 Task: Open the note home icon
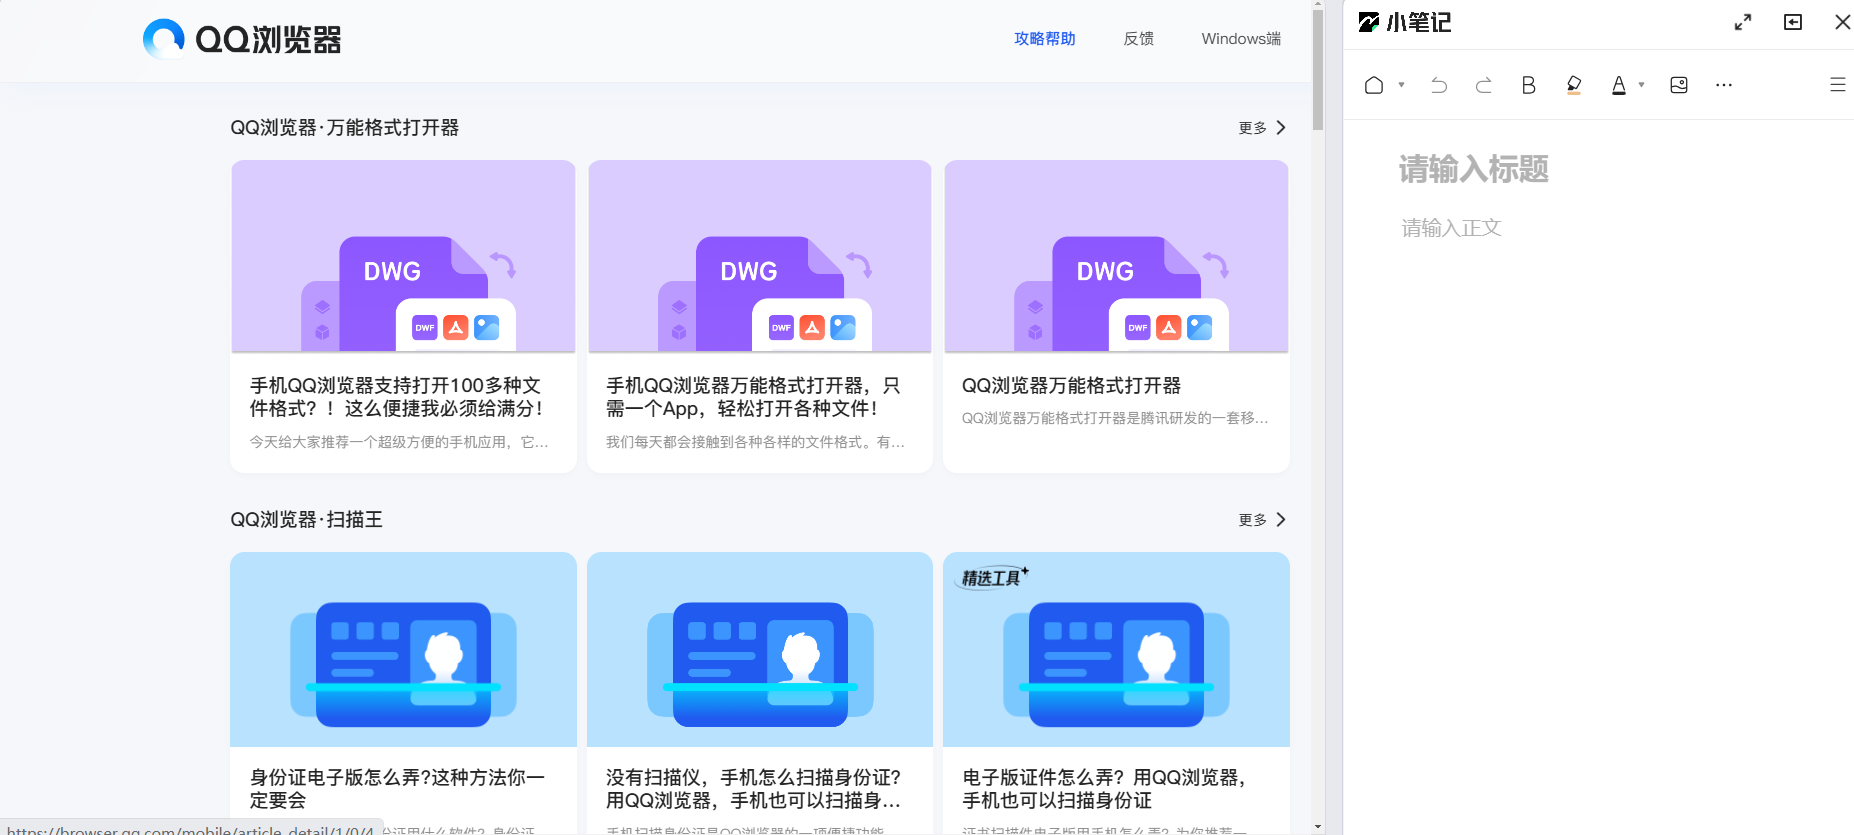[x=1374, y=85]
